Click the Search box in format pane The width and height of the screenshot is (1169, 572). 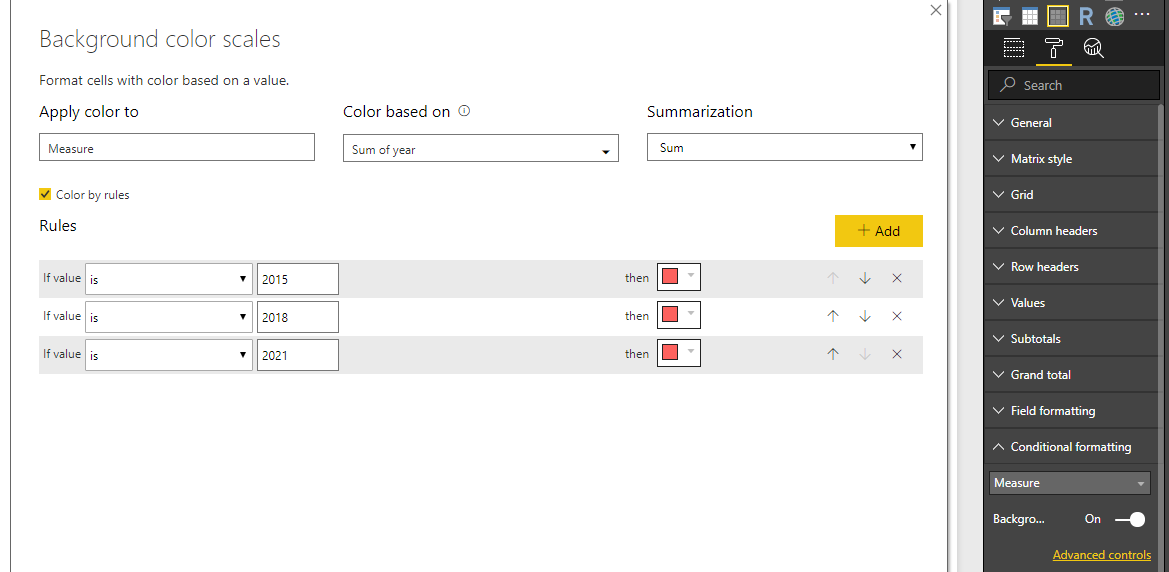click(1074, 85)
